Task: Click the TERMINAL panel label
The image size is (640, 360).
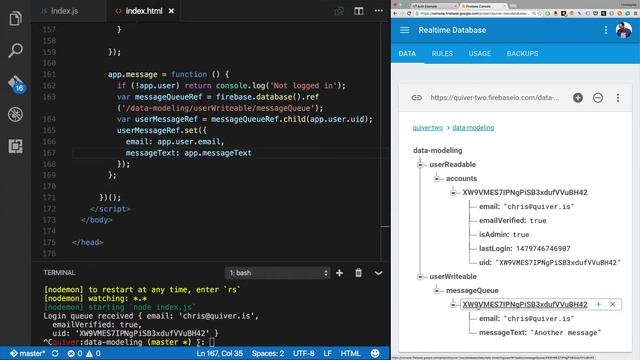Action: [x=59, y=273]
